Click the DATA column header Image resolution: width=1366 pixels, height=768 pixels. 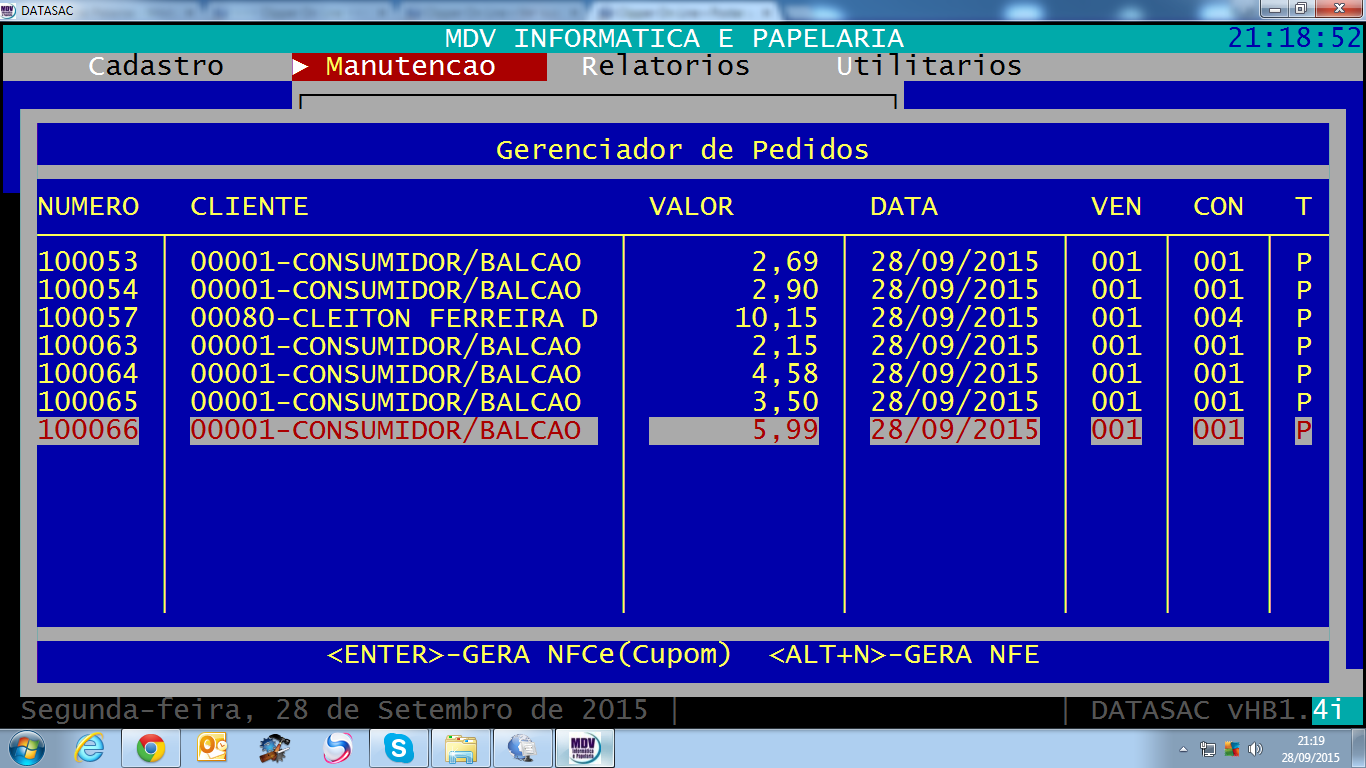(x=904, y=207)
